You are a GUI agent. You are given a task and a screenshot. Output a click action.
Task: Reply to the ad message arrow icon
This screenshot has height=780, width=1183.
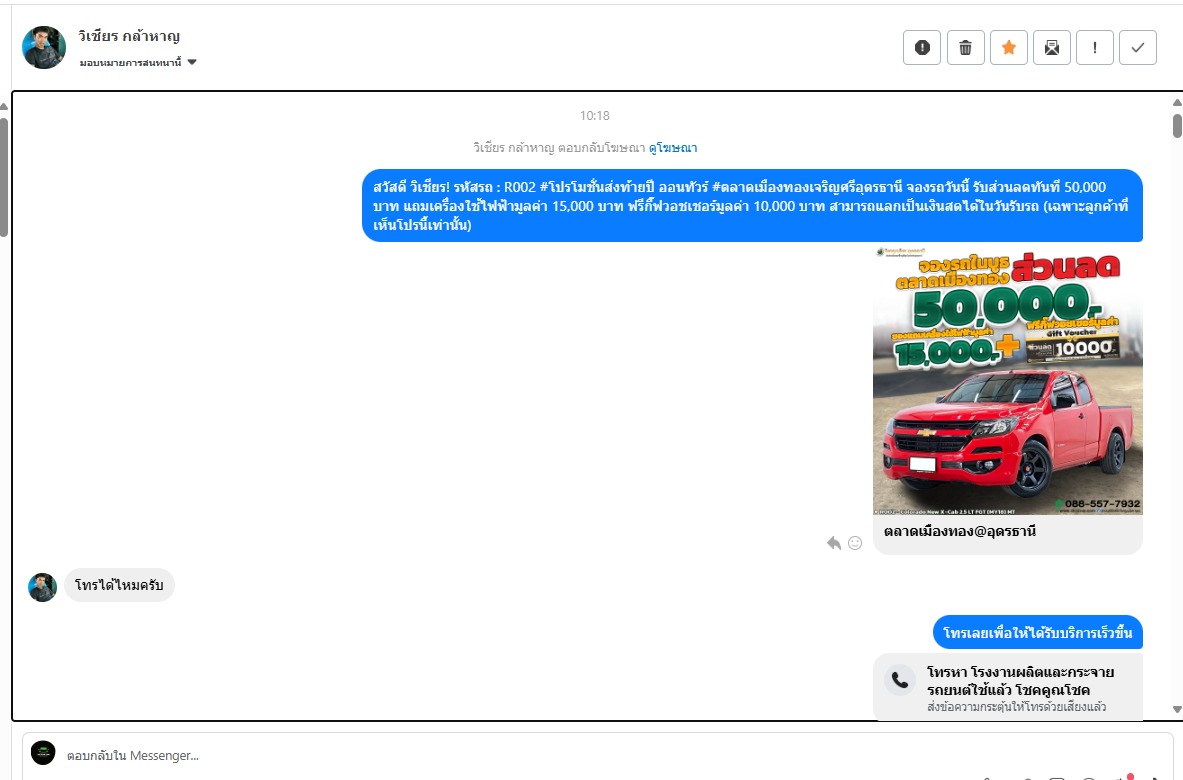coord(834,543)
